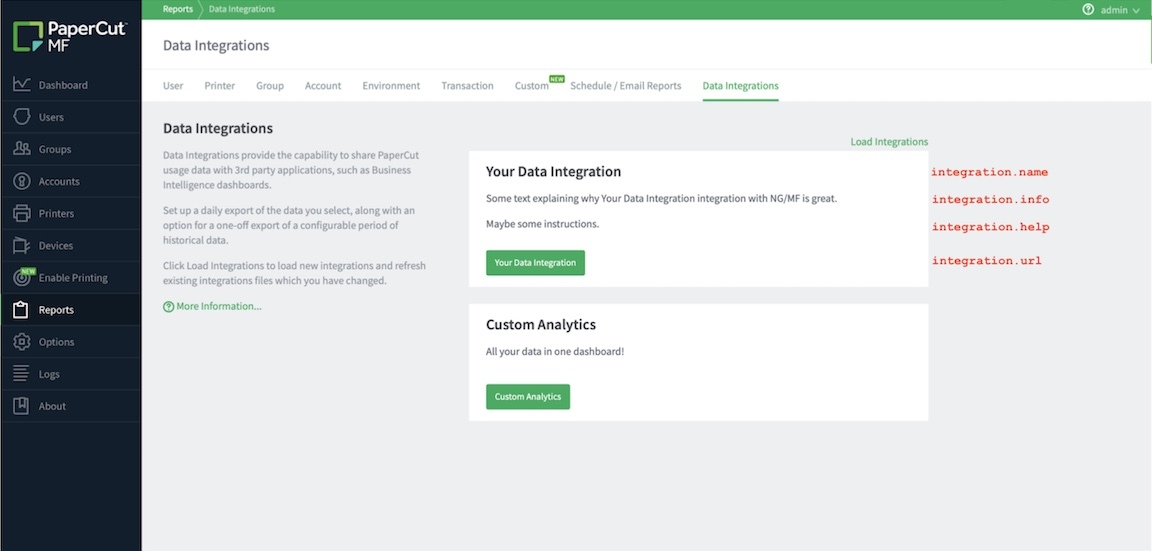Click the 'Custom Analytics' card heading
The image size is (1152, 551).
coord(541,325)
